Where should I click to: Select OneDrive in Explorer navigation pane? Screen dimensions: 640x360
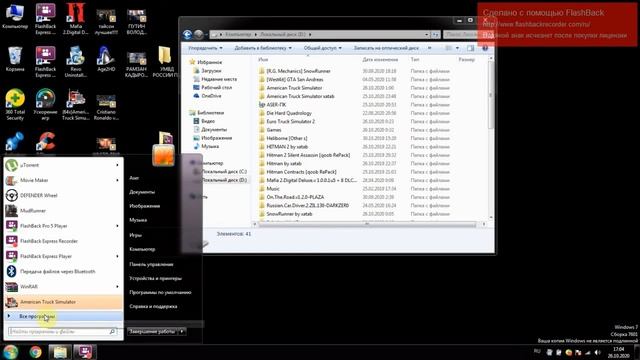tap(211, 96)
